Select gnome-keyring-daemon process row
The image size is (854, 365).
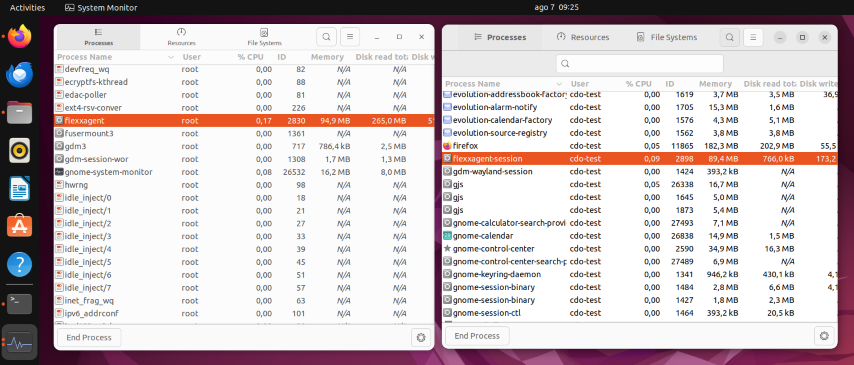coord(640,274)
